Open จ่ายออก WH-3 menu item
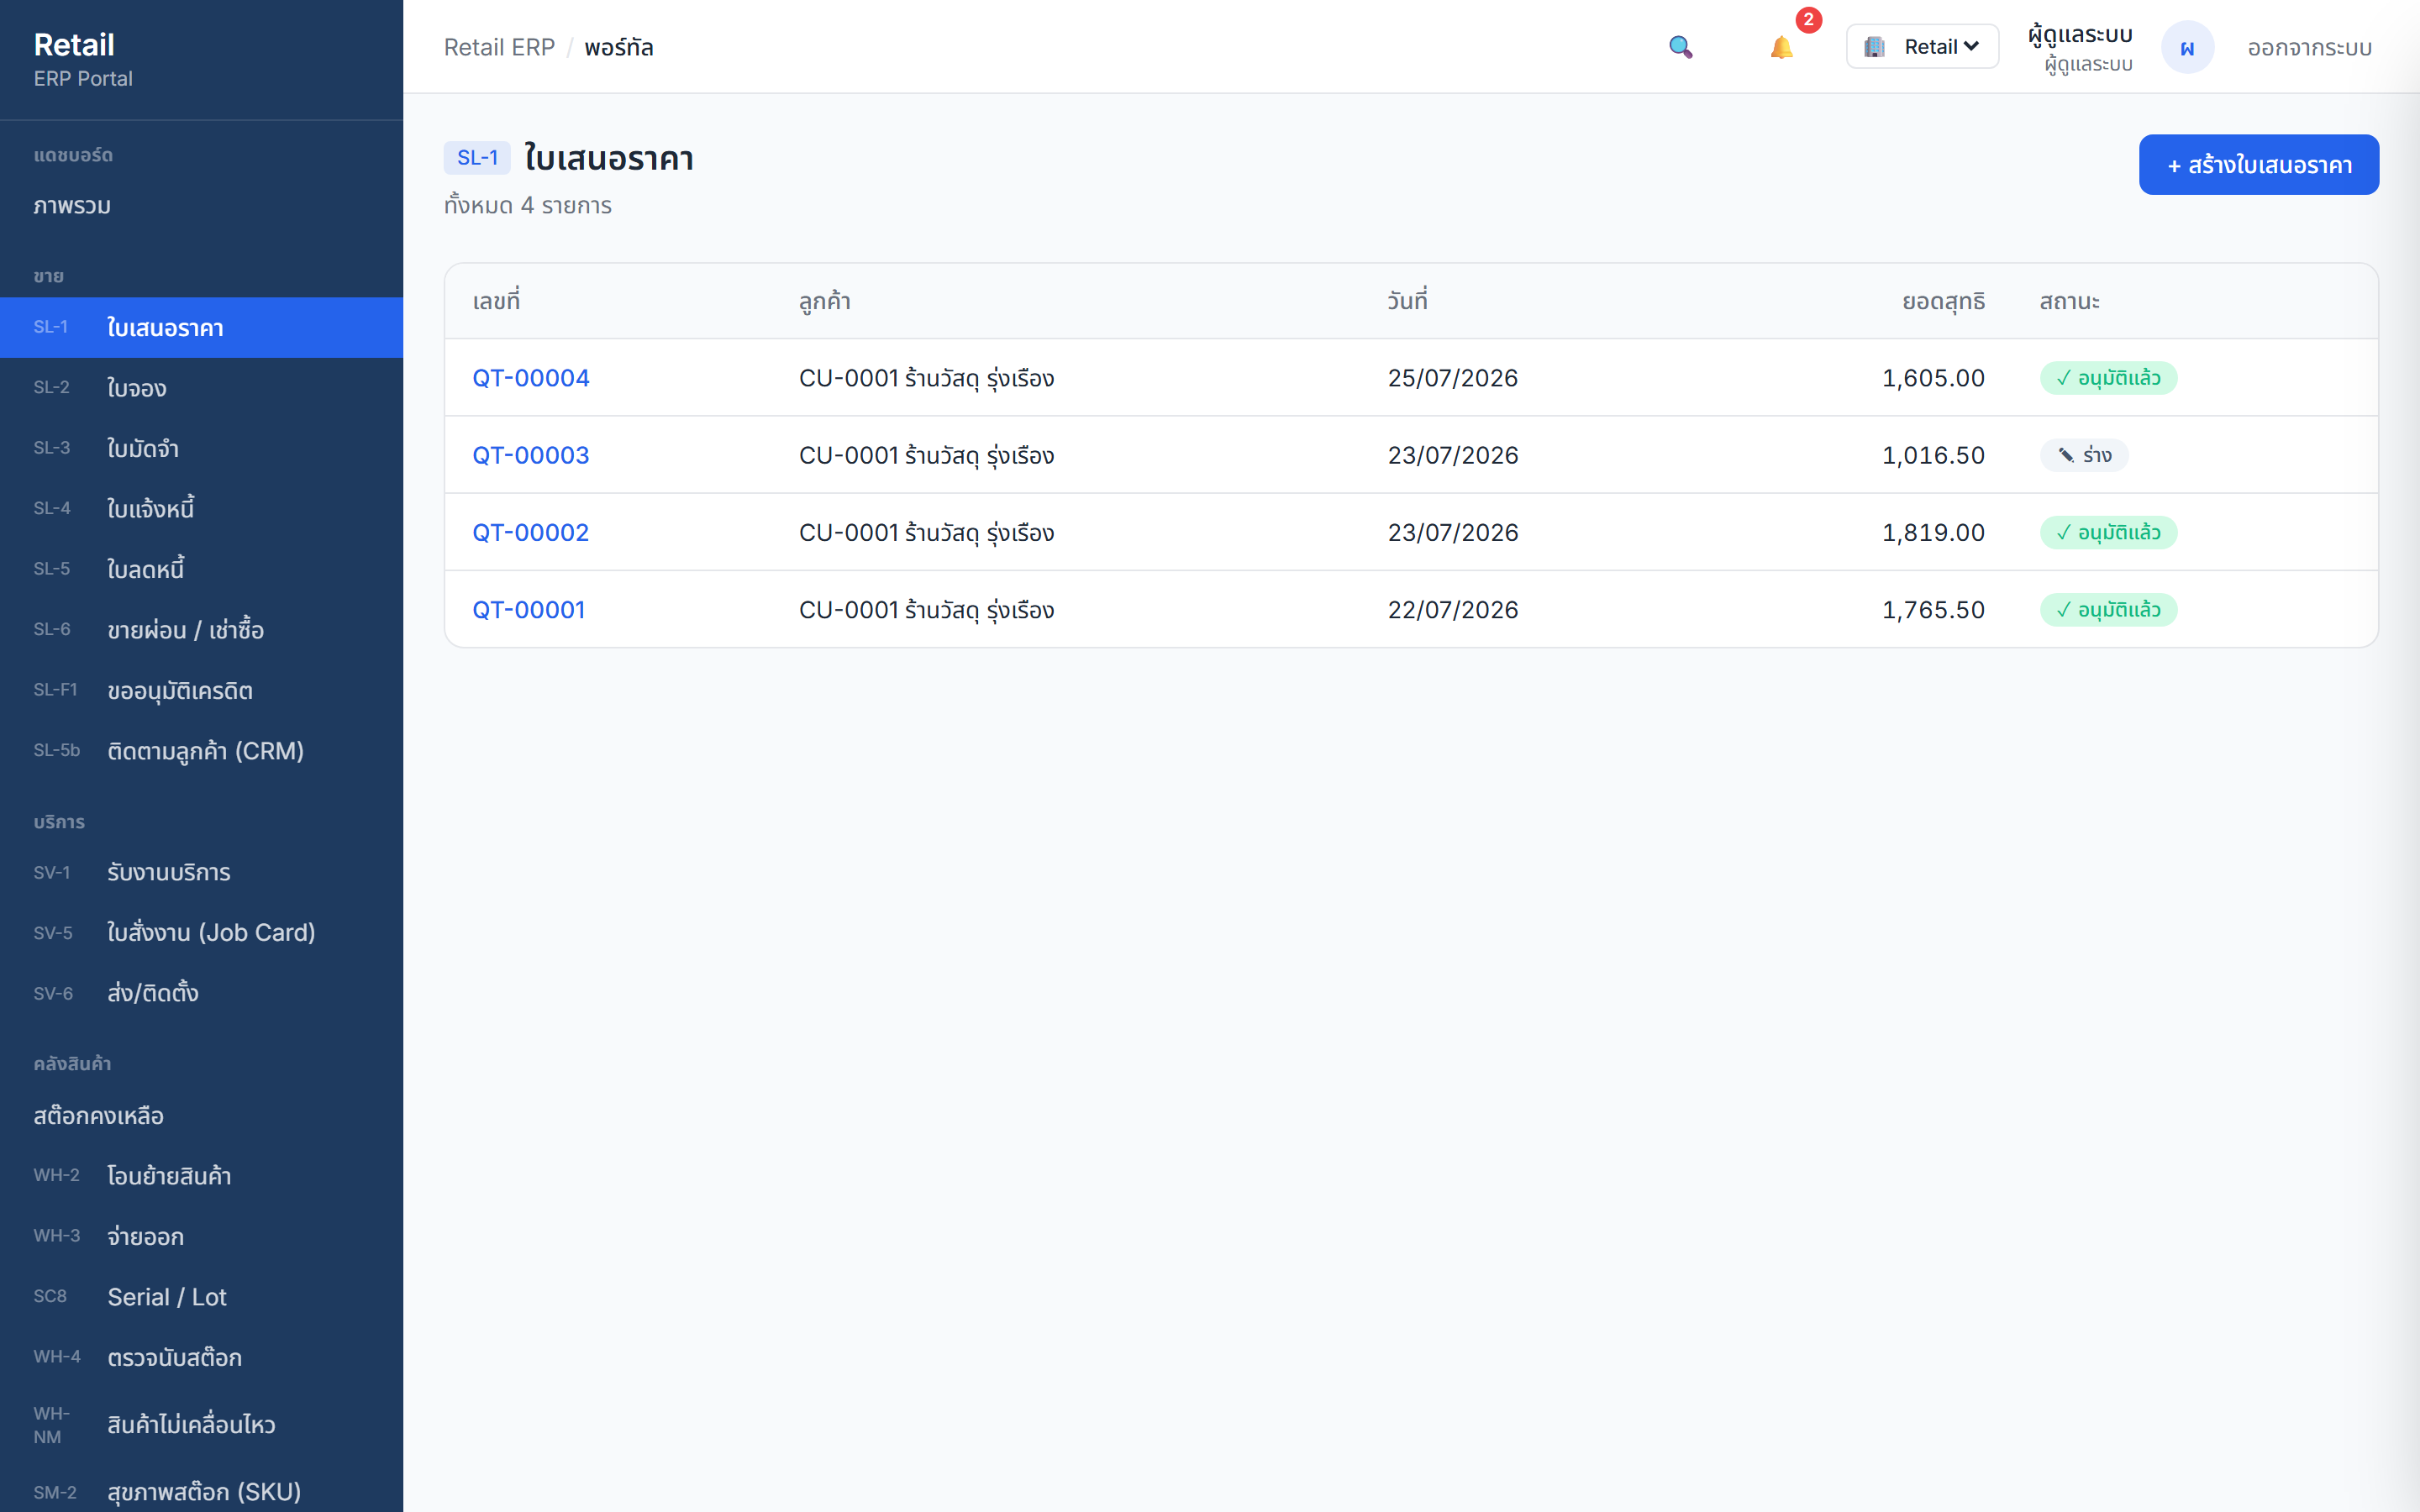Viewport: 2420px width, 1512px height. click(201, 1236)
